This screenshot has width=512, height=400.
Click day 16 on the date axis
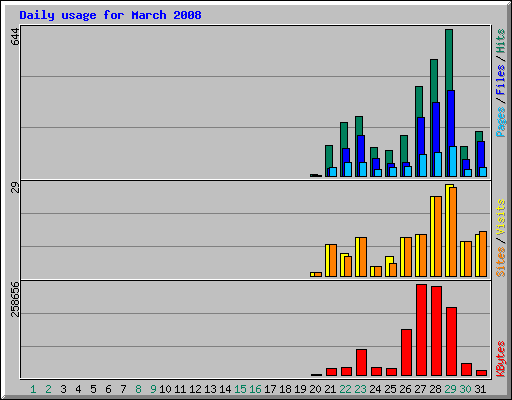point(255,389)
